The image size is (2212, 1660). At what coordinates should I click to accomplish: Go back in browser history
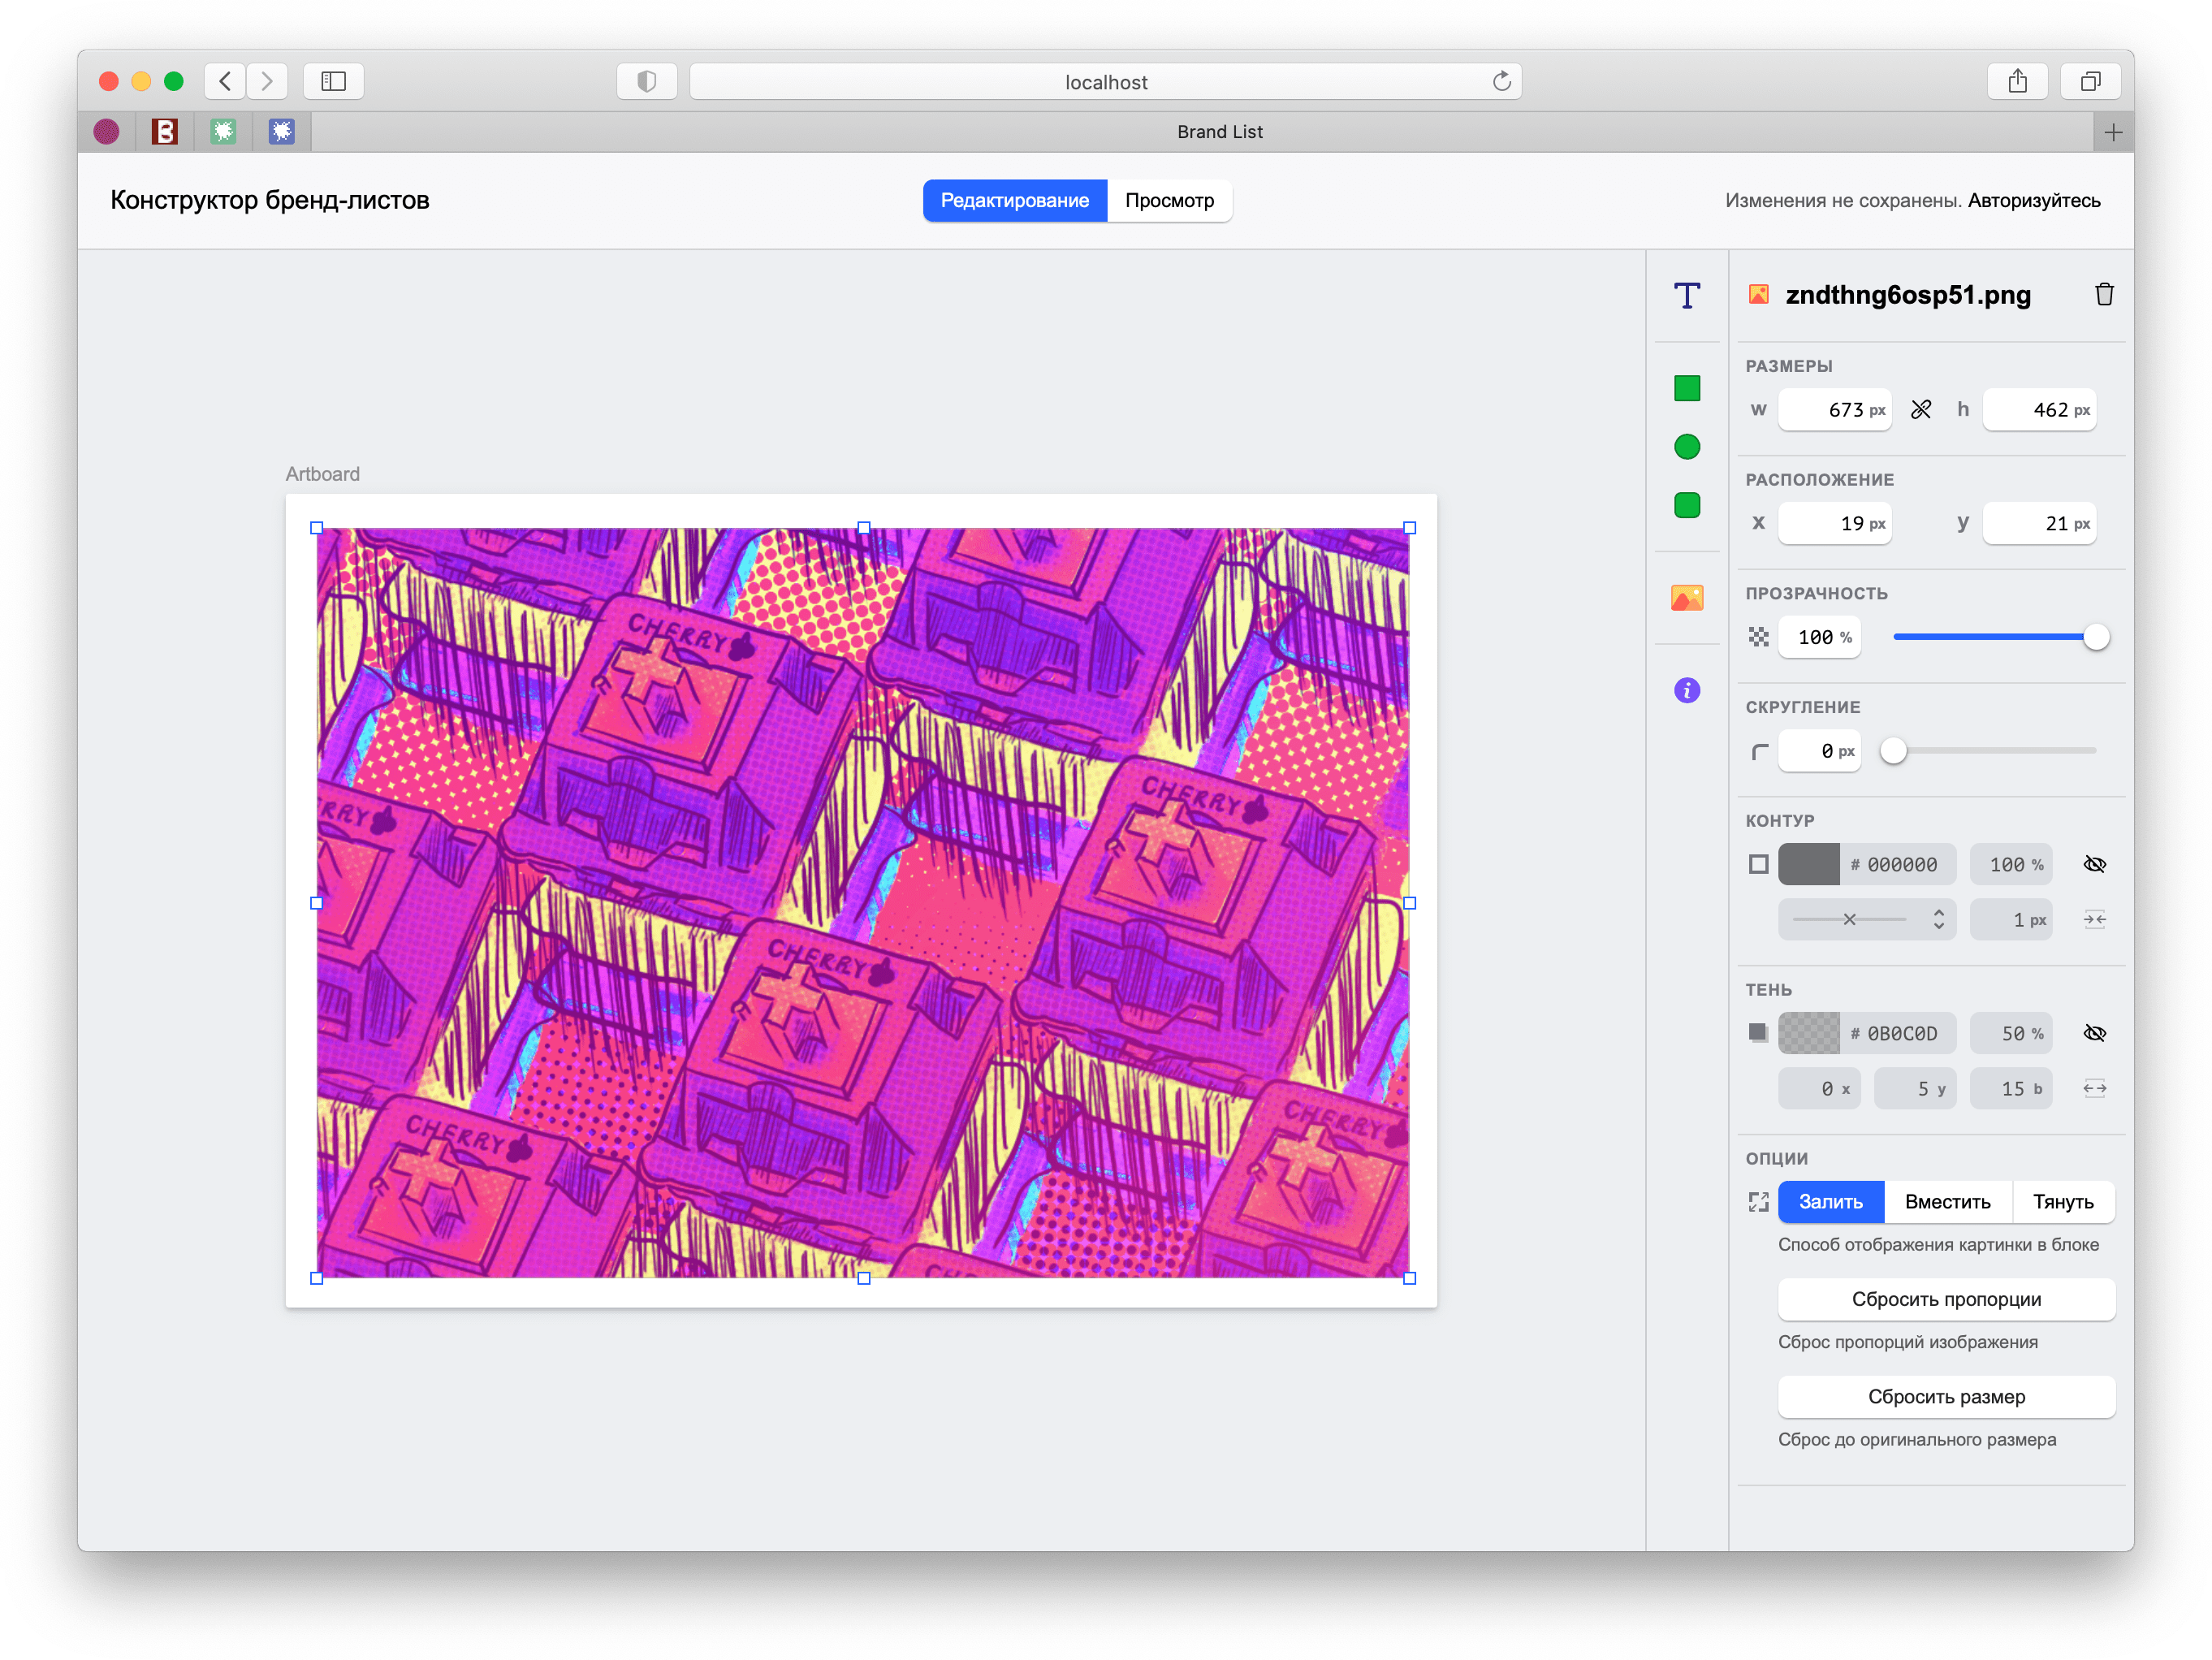click(x=225, y=81)
